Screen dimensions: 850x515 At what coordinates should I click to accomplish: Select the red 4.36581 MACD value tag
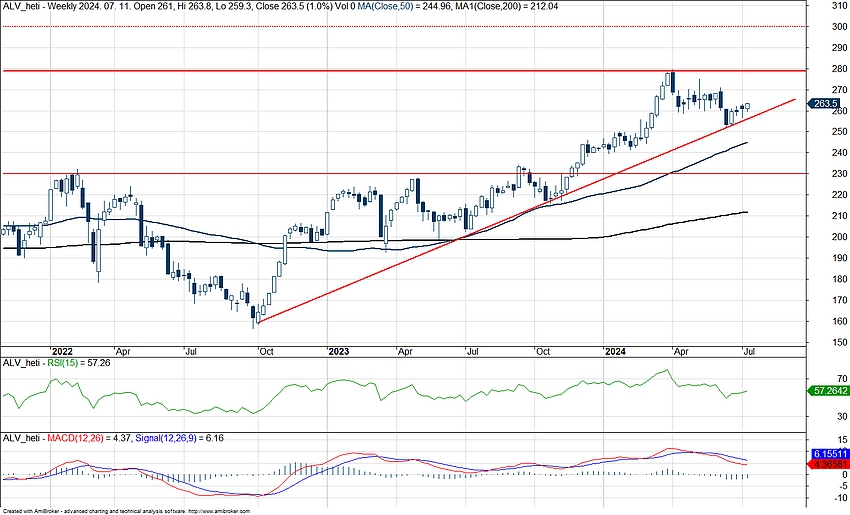[828, 465]
